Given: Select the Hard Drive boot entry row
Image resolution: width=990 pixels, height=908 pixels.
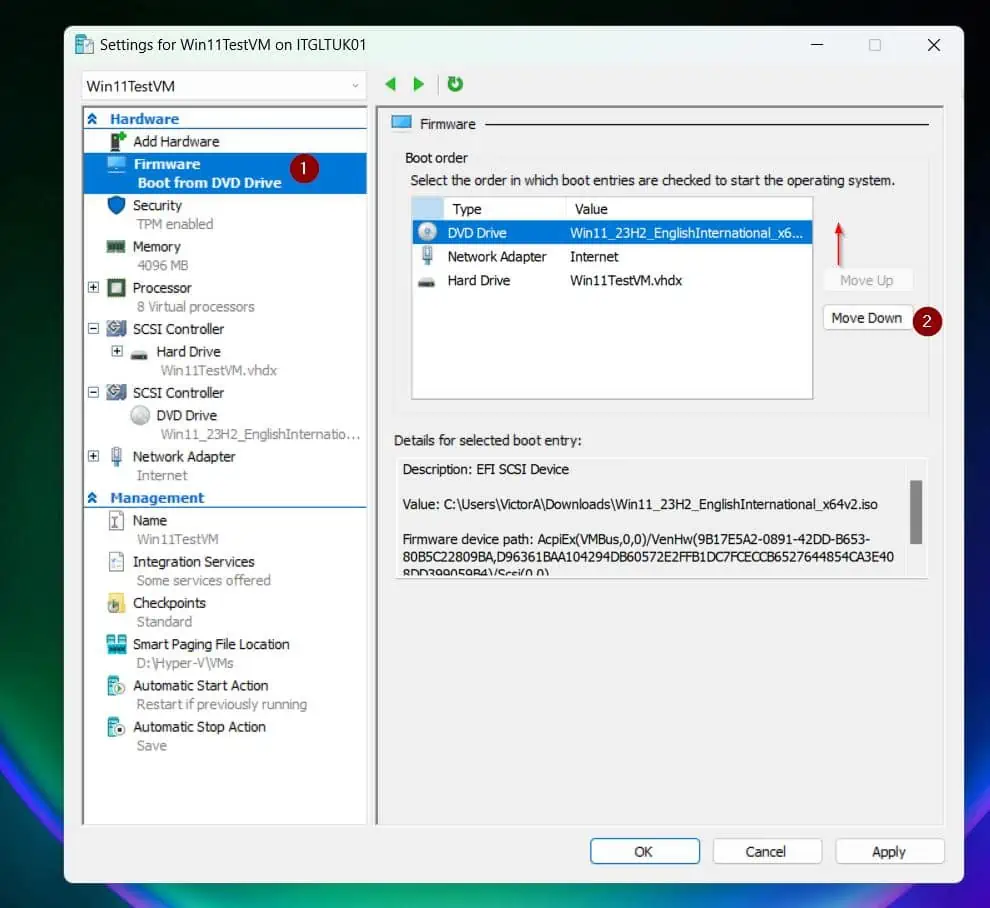Looking at the screenshot, I should coord(612,280).
